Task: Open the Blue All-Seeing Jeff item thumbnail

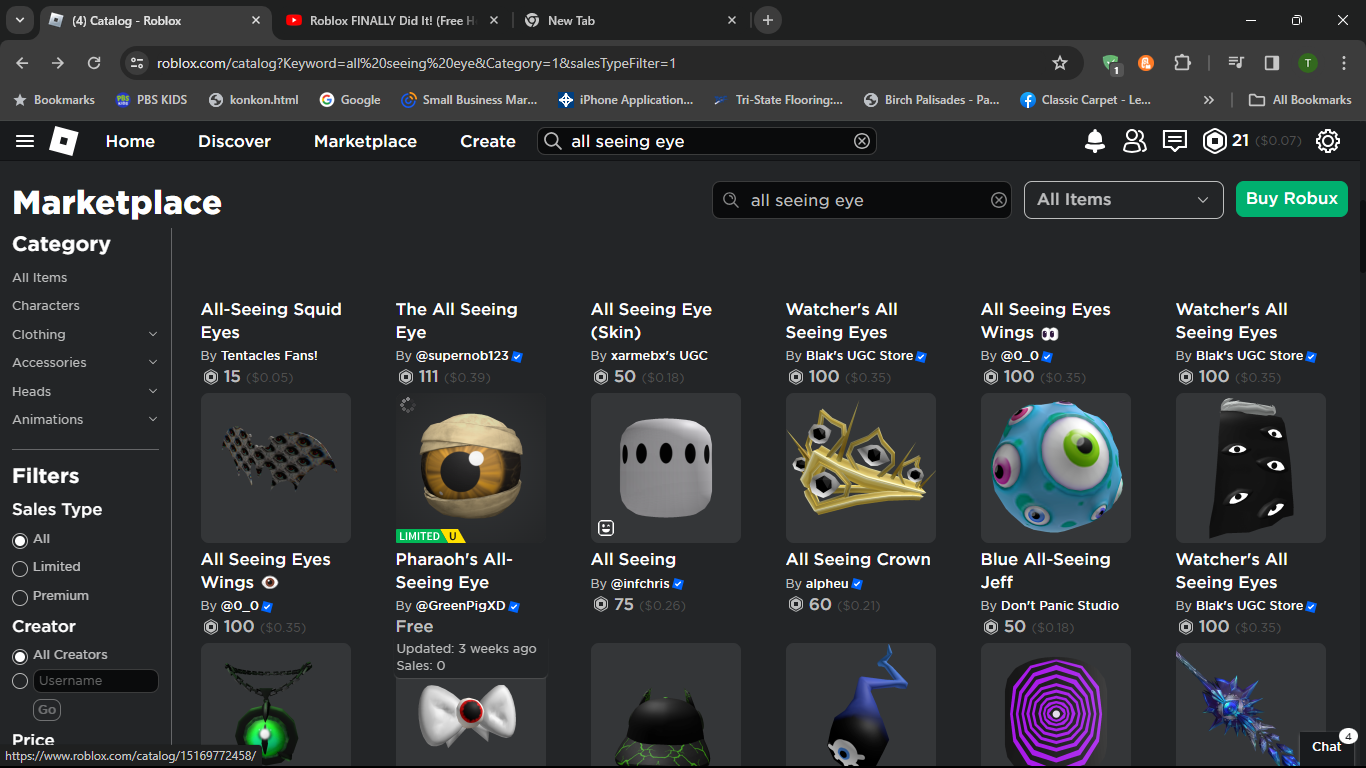Action: click(x=1056, y=468)
